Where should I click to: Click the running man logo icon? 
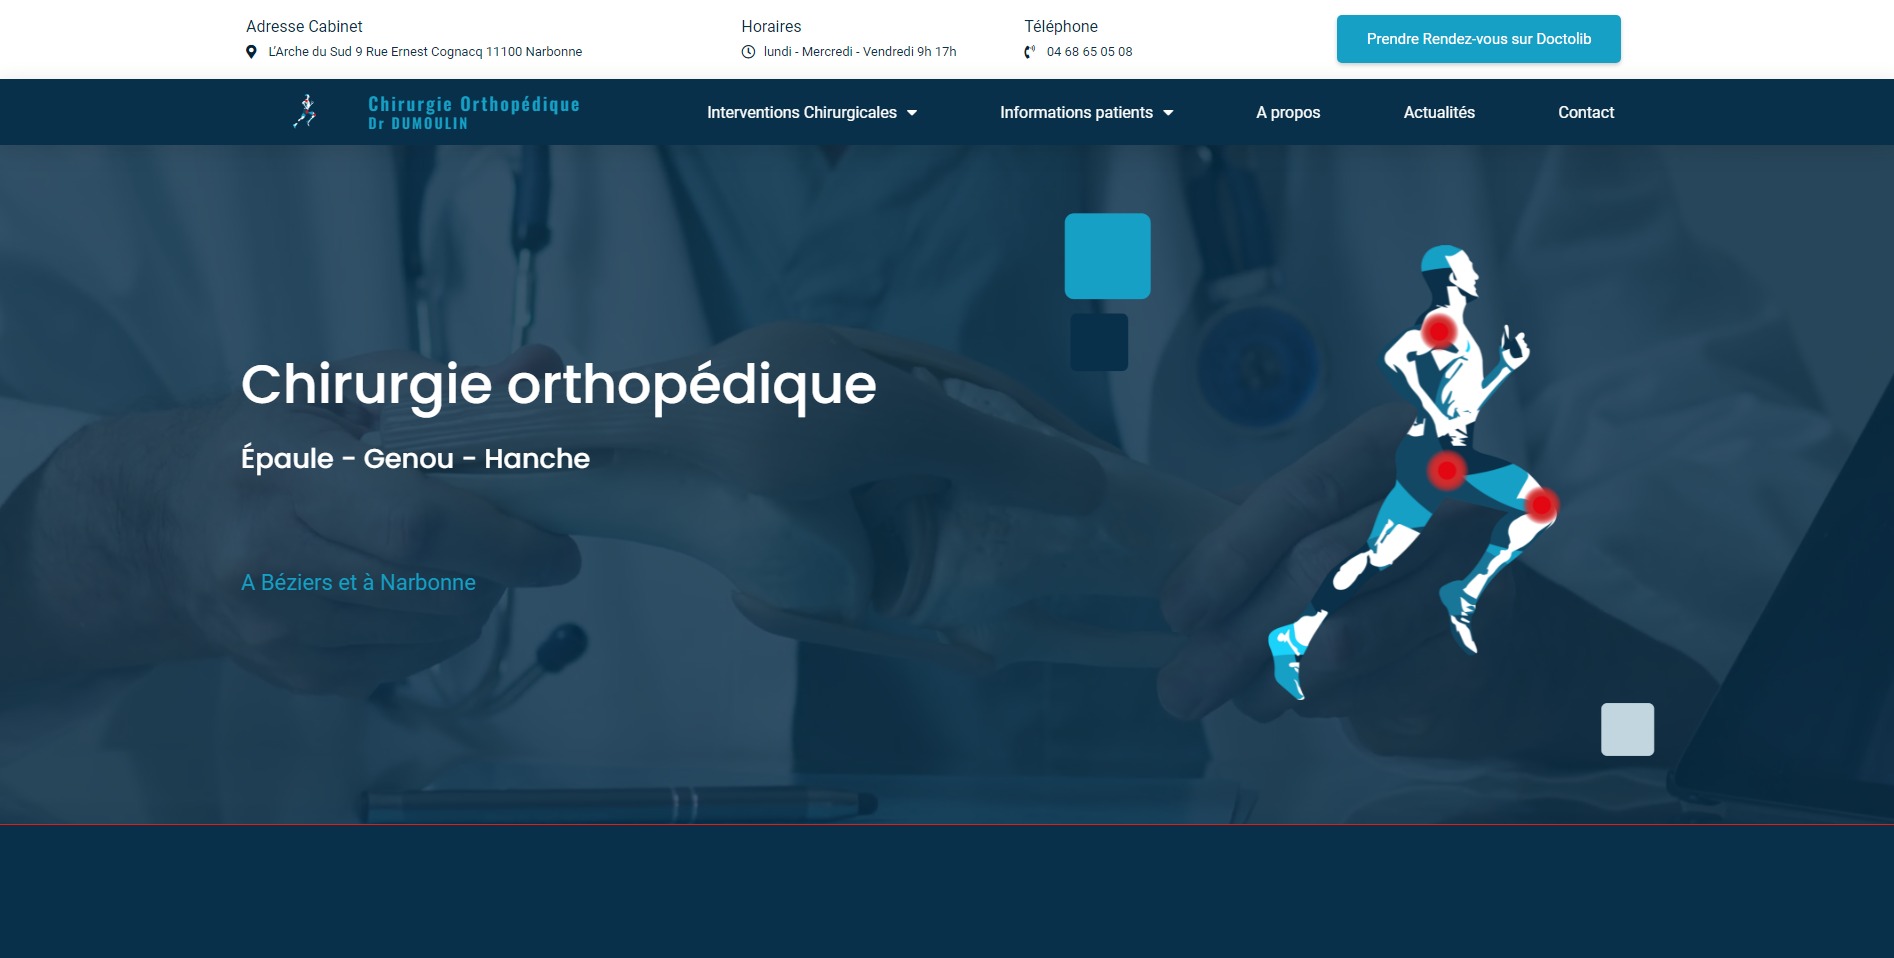pos(306,112)
